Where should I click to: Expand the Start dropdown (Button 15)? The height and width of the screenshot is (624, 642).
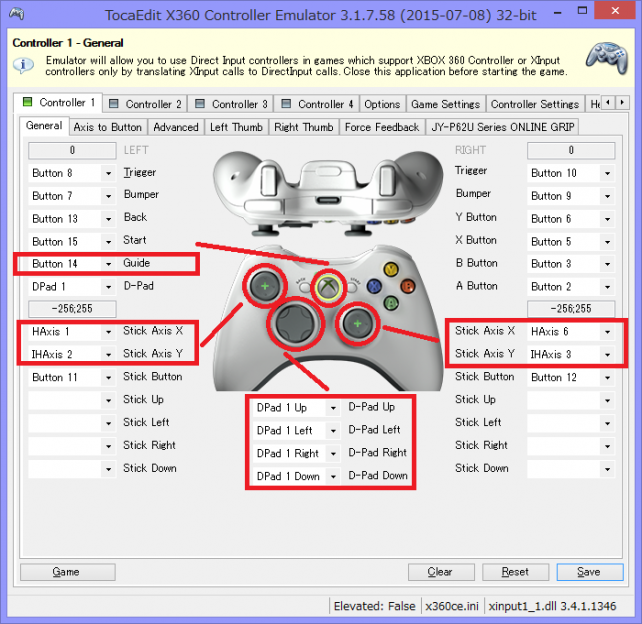point(109,242)
